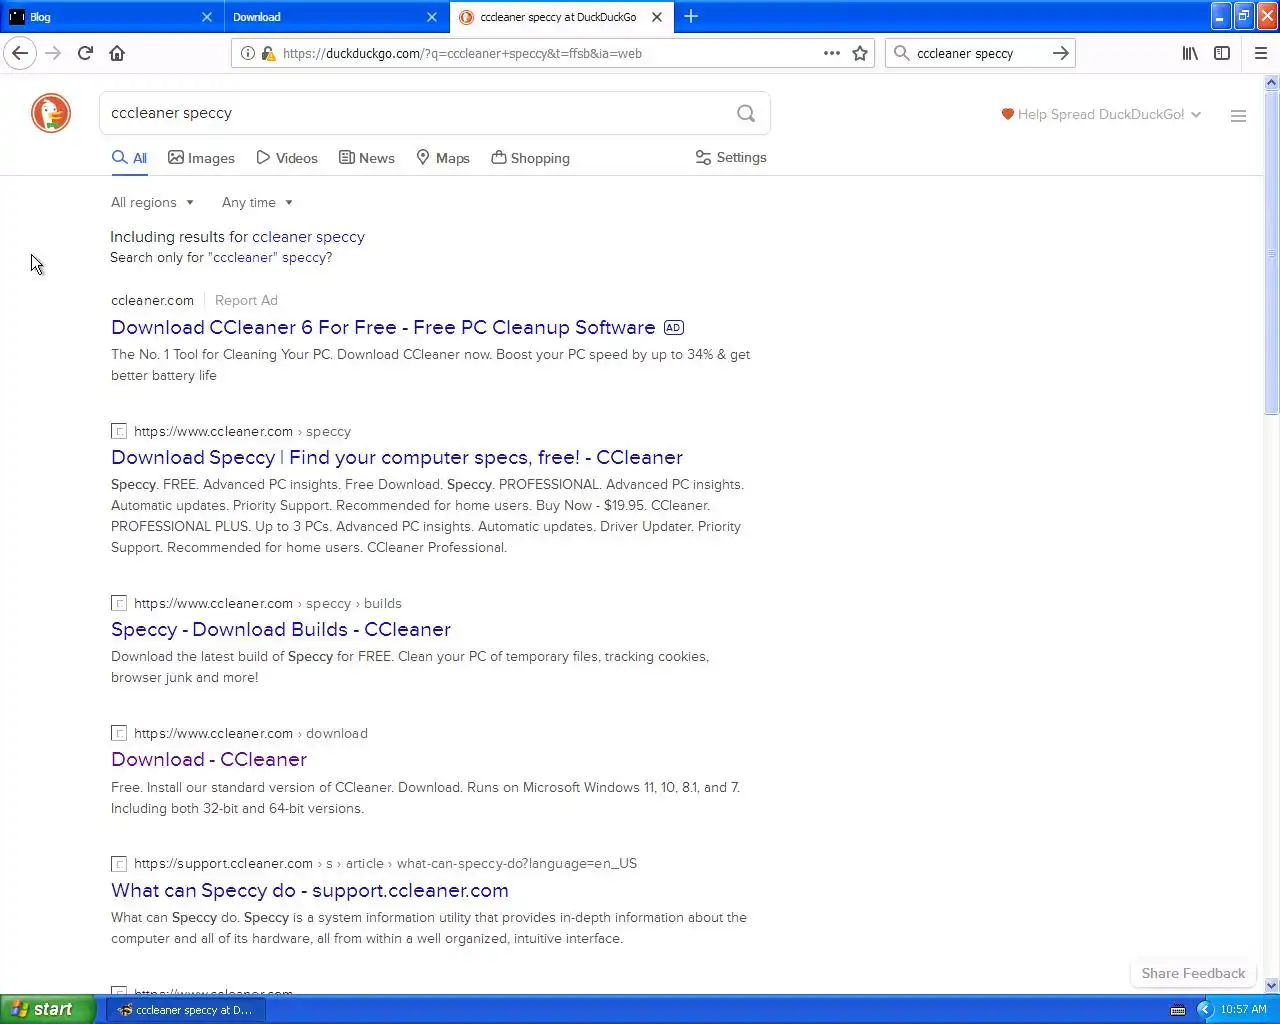Close the Blog tab
The image size is (1280, 1024).
click(206, 17)
